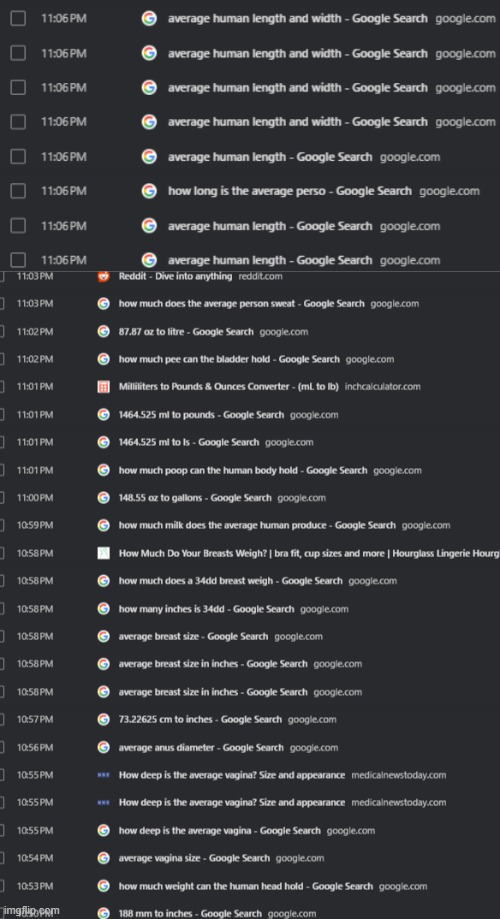The width and height of the screenshot is (500, 919).
Task: Click the Hourglass Lingerie page favicon
Action: click(x=103, y=553)
